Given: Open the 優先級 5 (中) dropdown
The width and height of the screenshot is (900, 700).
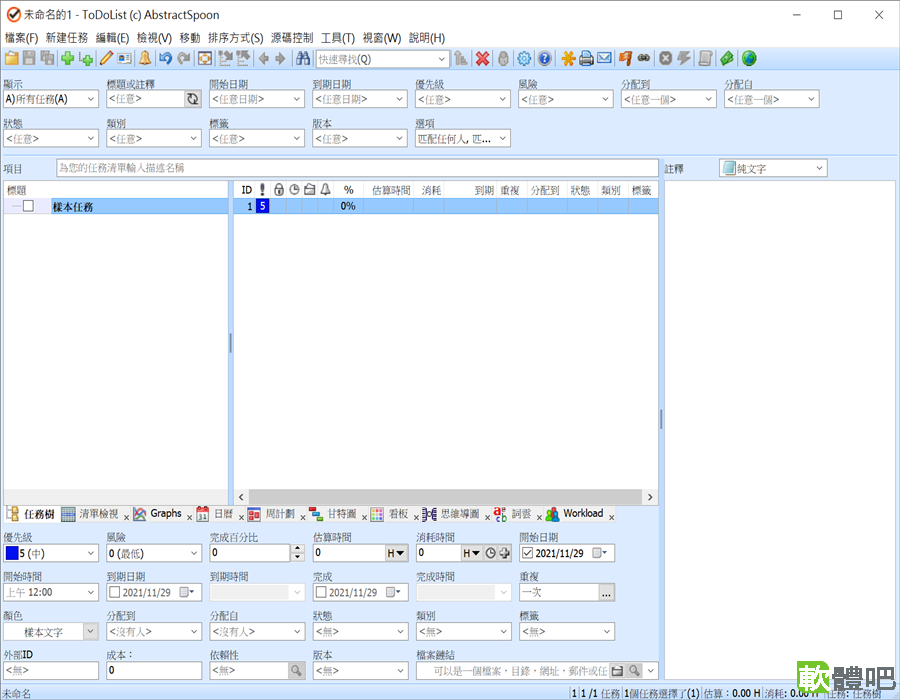Looking at the screenshot, I should [51, 553].
